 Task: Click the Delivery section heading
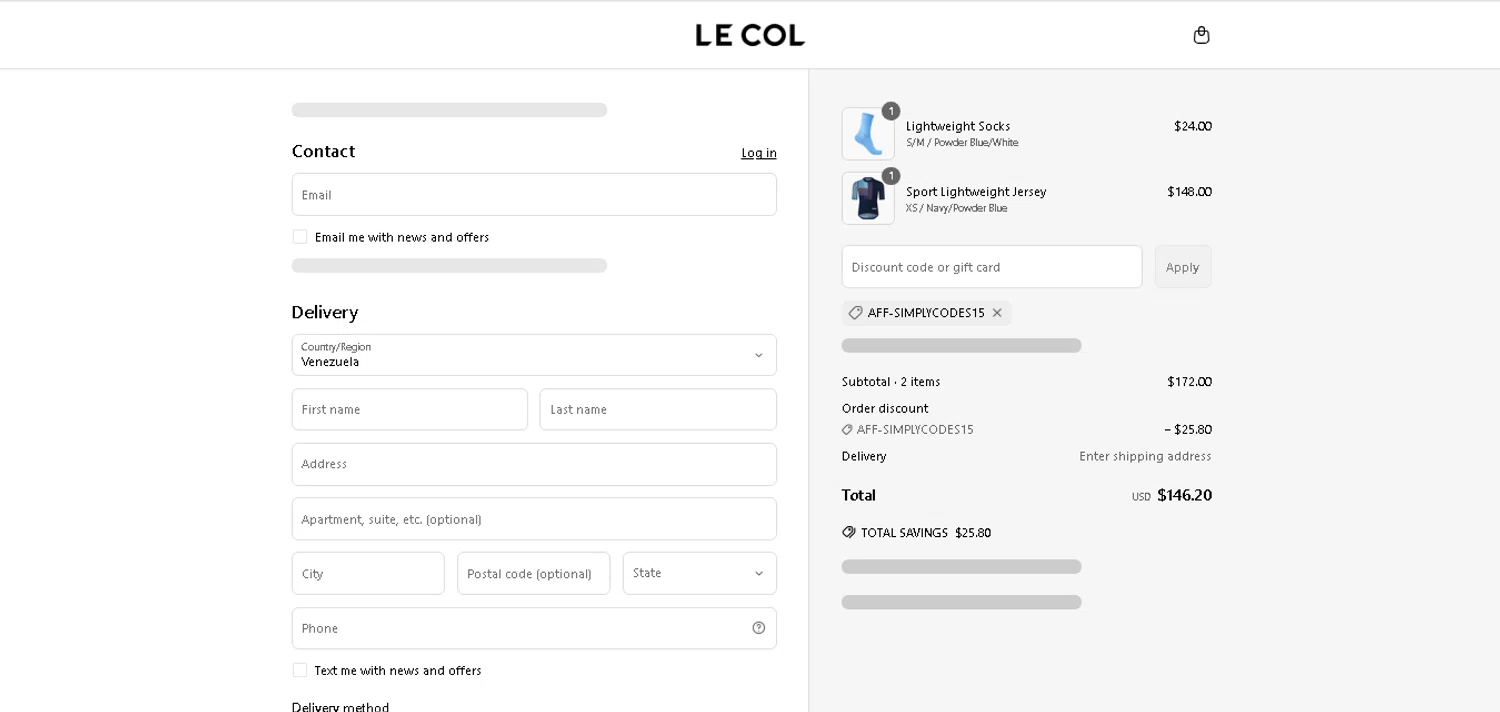pyautogui.click(x=325, y=312)
